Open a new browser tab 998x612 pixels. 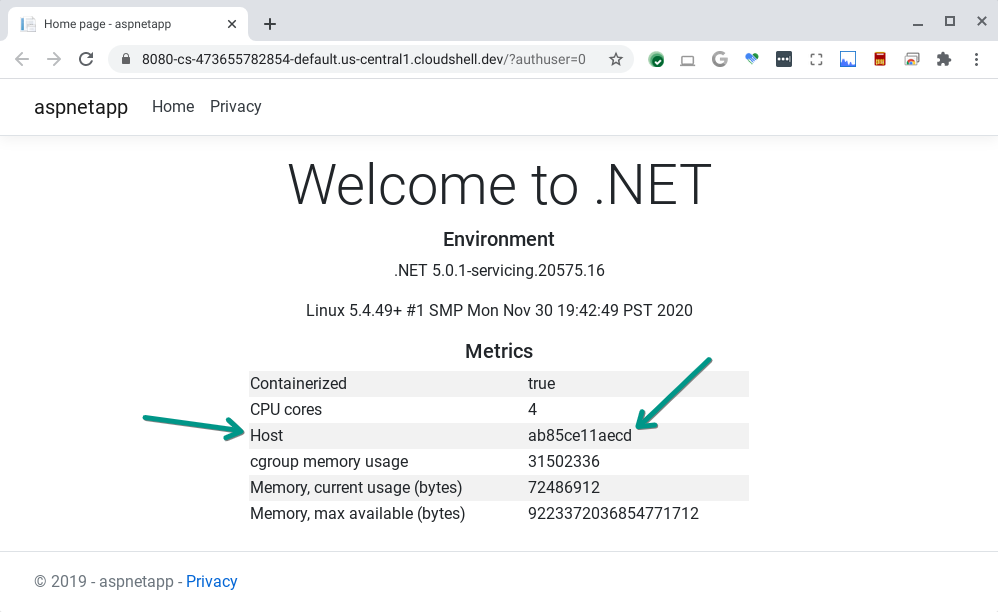(270, 24)
